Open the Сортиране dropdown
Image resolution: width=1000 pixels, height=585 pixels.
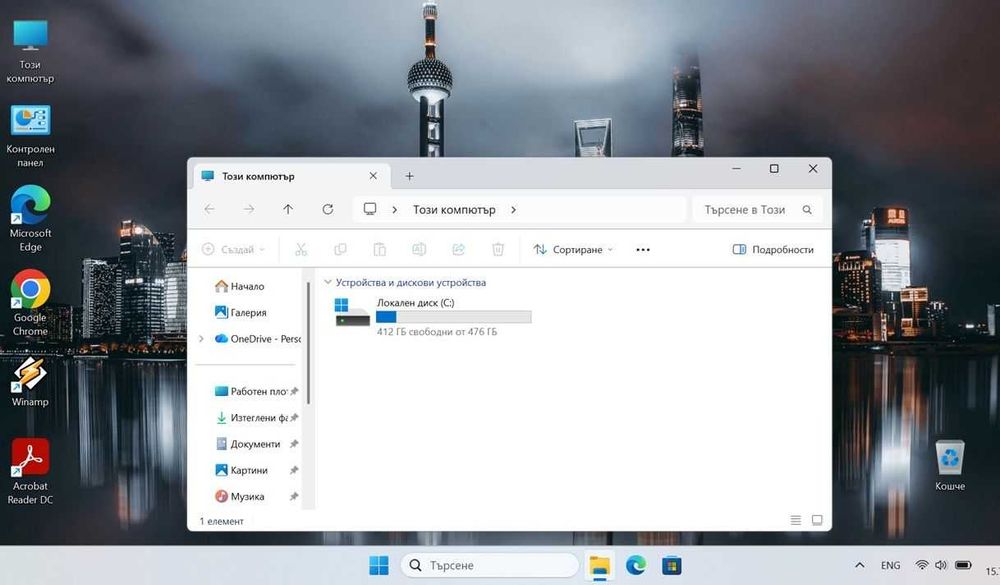(573, 249)
